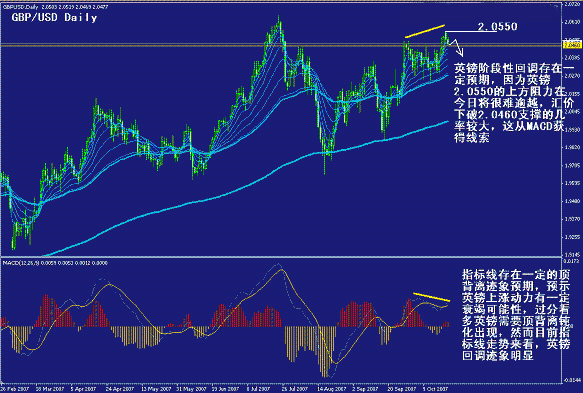Click the "26 Feb 2007" date label
This screenshot has width=583, height=393.
click(14, 389)
